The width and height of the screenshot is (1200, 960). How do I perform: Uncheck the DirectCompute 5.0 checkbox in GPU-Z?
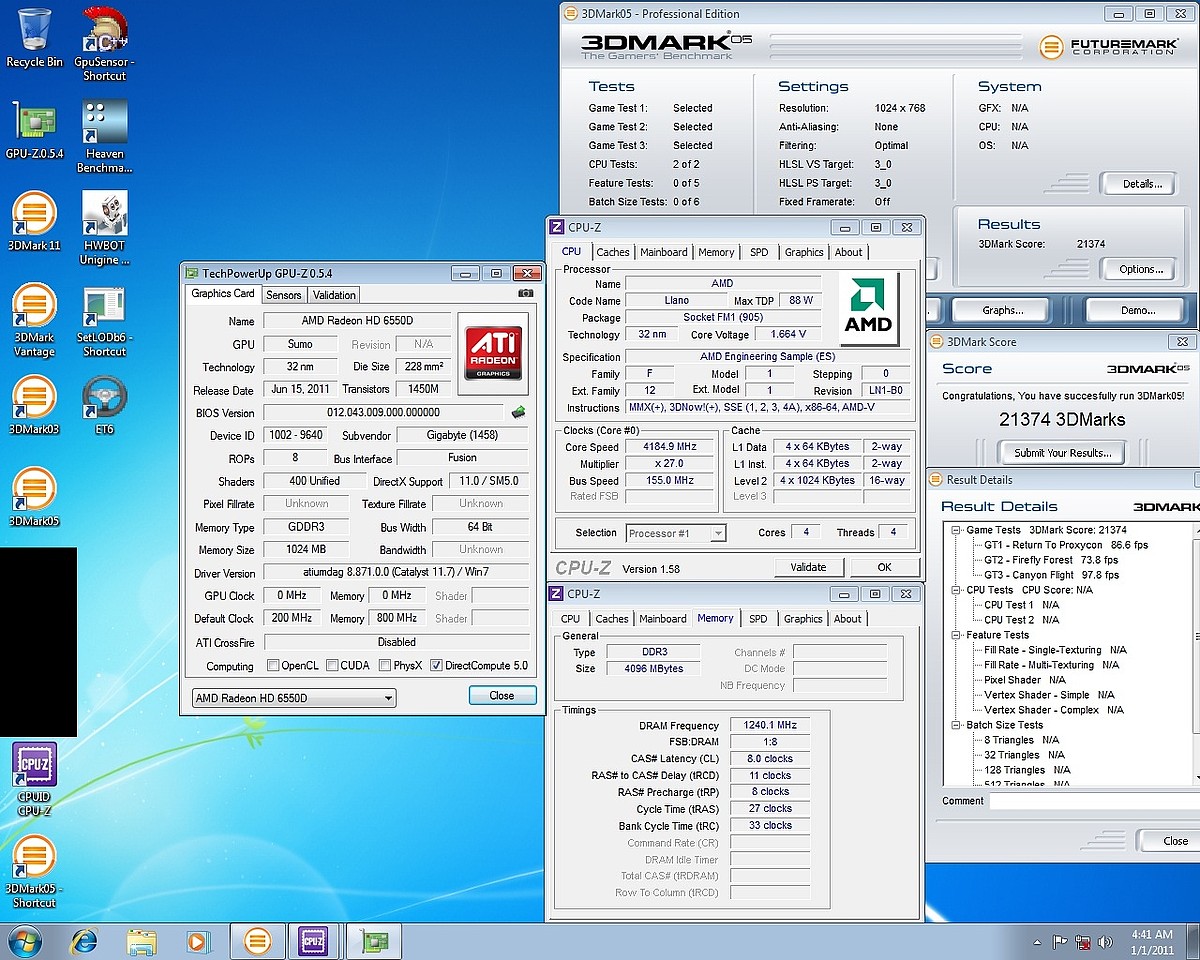point(436,666)
